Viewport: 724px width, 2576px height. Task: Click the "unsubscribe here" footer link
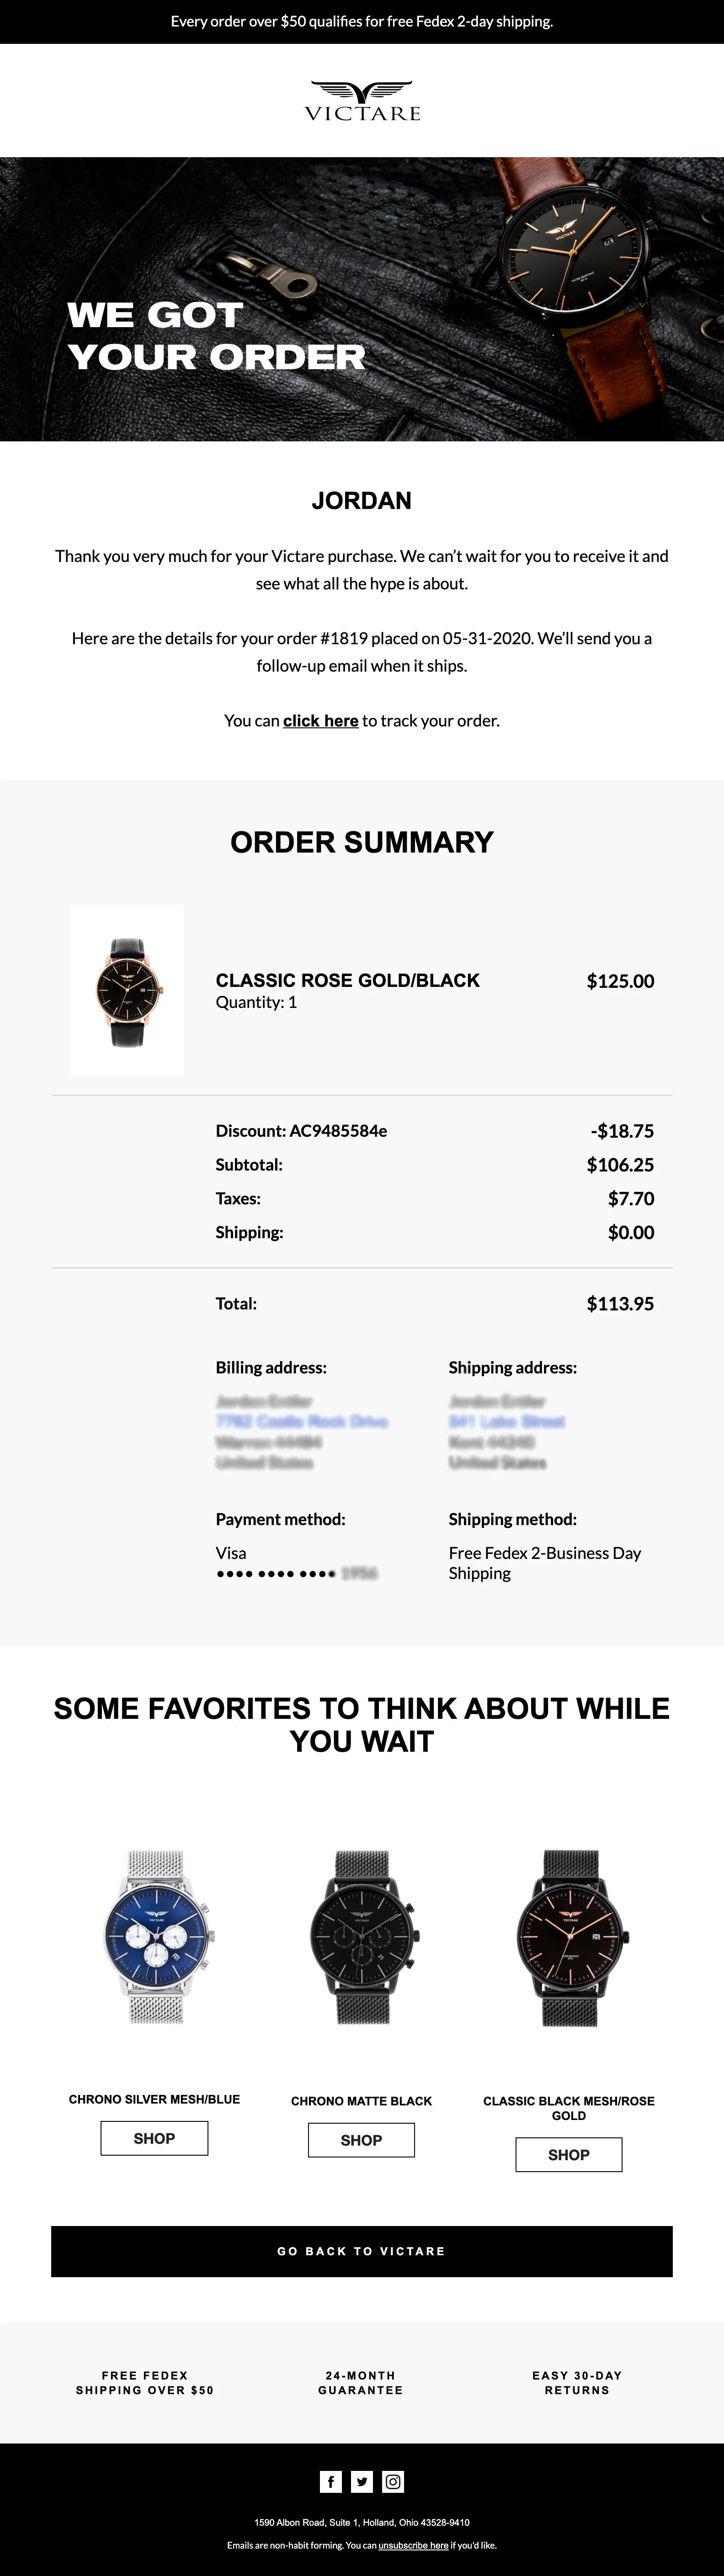pos(413,2545)
